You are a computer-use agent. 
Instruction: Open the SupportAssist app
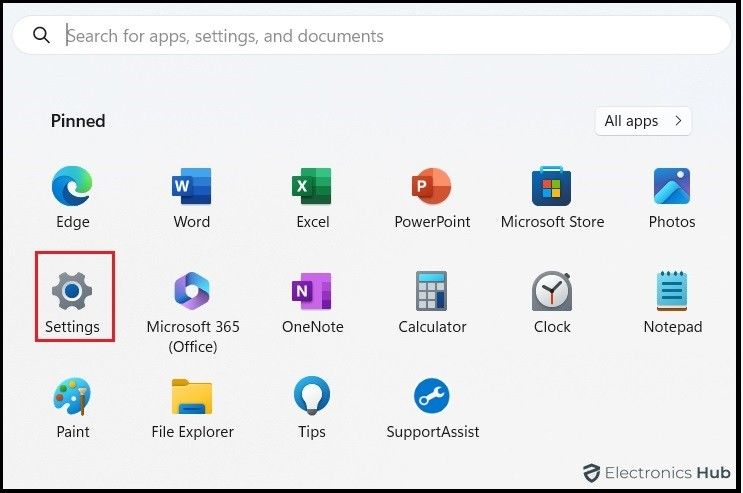pos(431,396)
